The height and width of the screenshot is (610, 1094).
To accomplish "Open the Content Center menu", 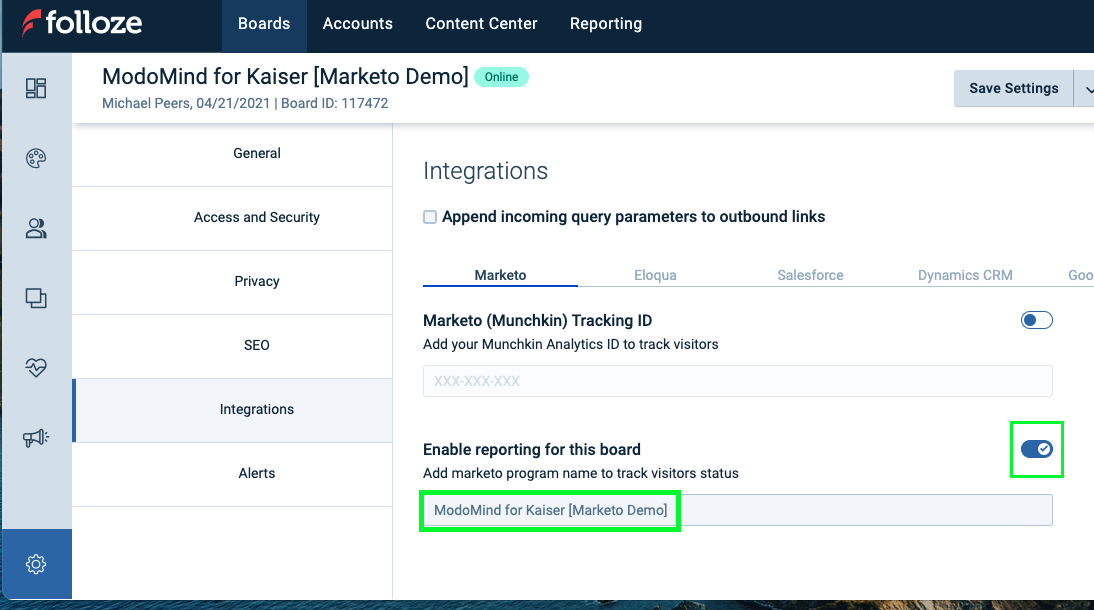I will tap(481, 24).
